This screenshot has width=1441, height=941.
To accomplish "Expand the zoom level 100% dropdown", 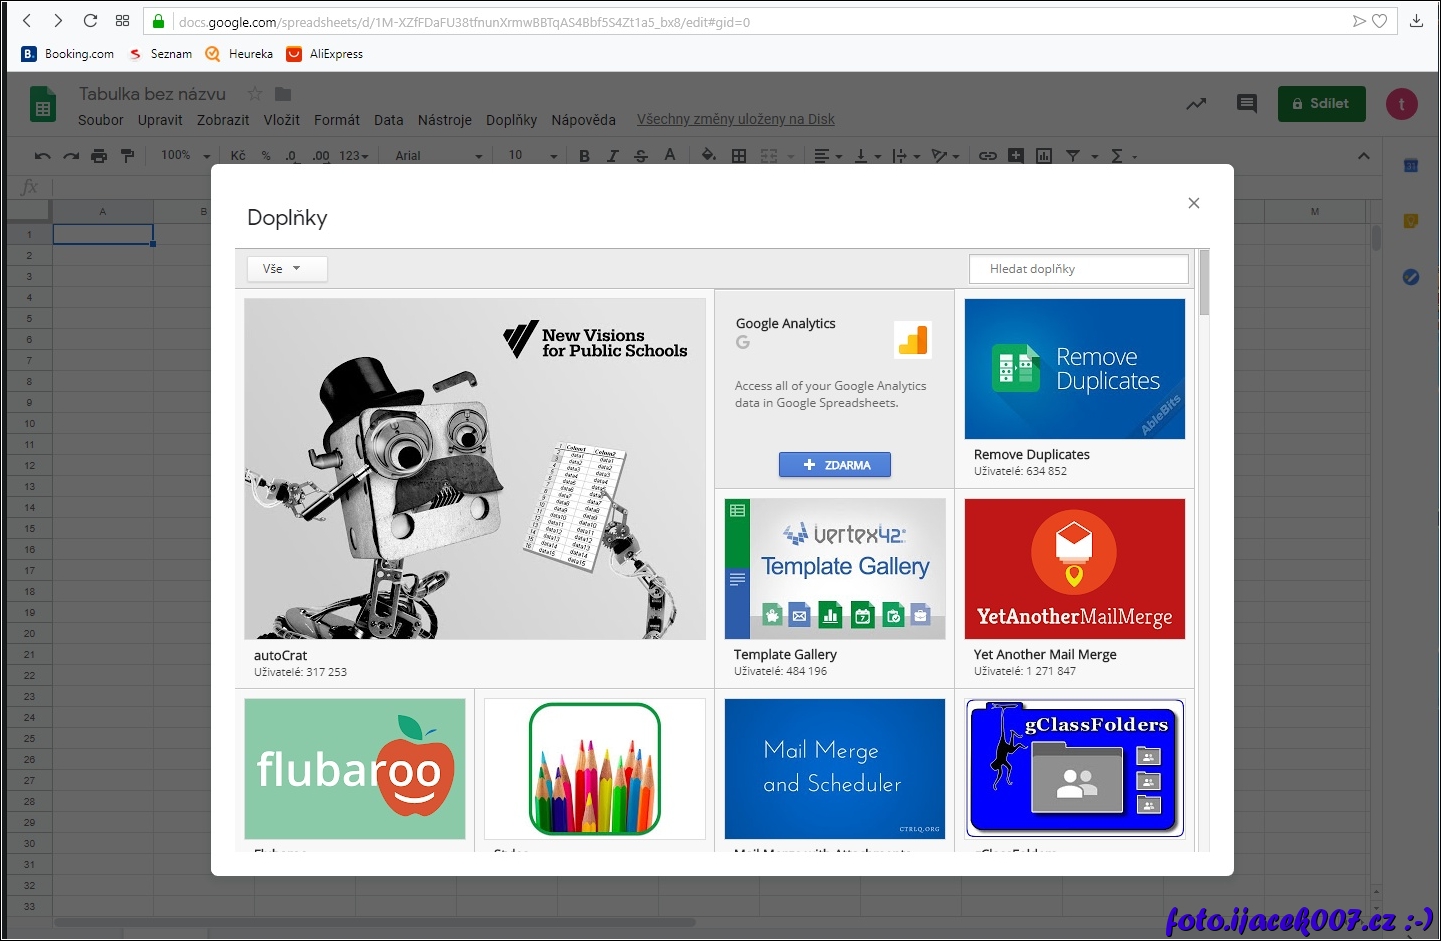I will click(186, 156).
